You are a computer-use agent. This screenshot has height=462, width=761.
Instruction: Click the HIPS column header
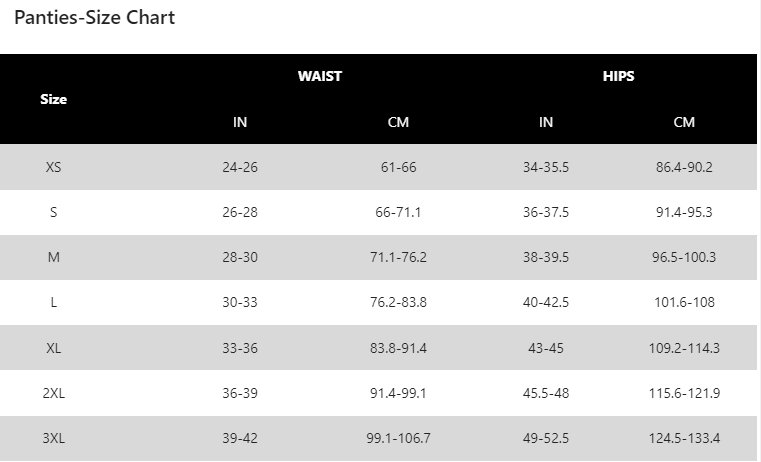point(618,76)
